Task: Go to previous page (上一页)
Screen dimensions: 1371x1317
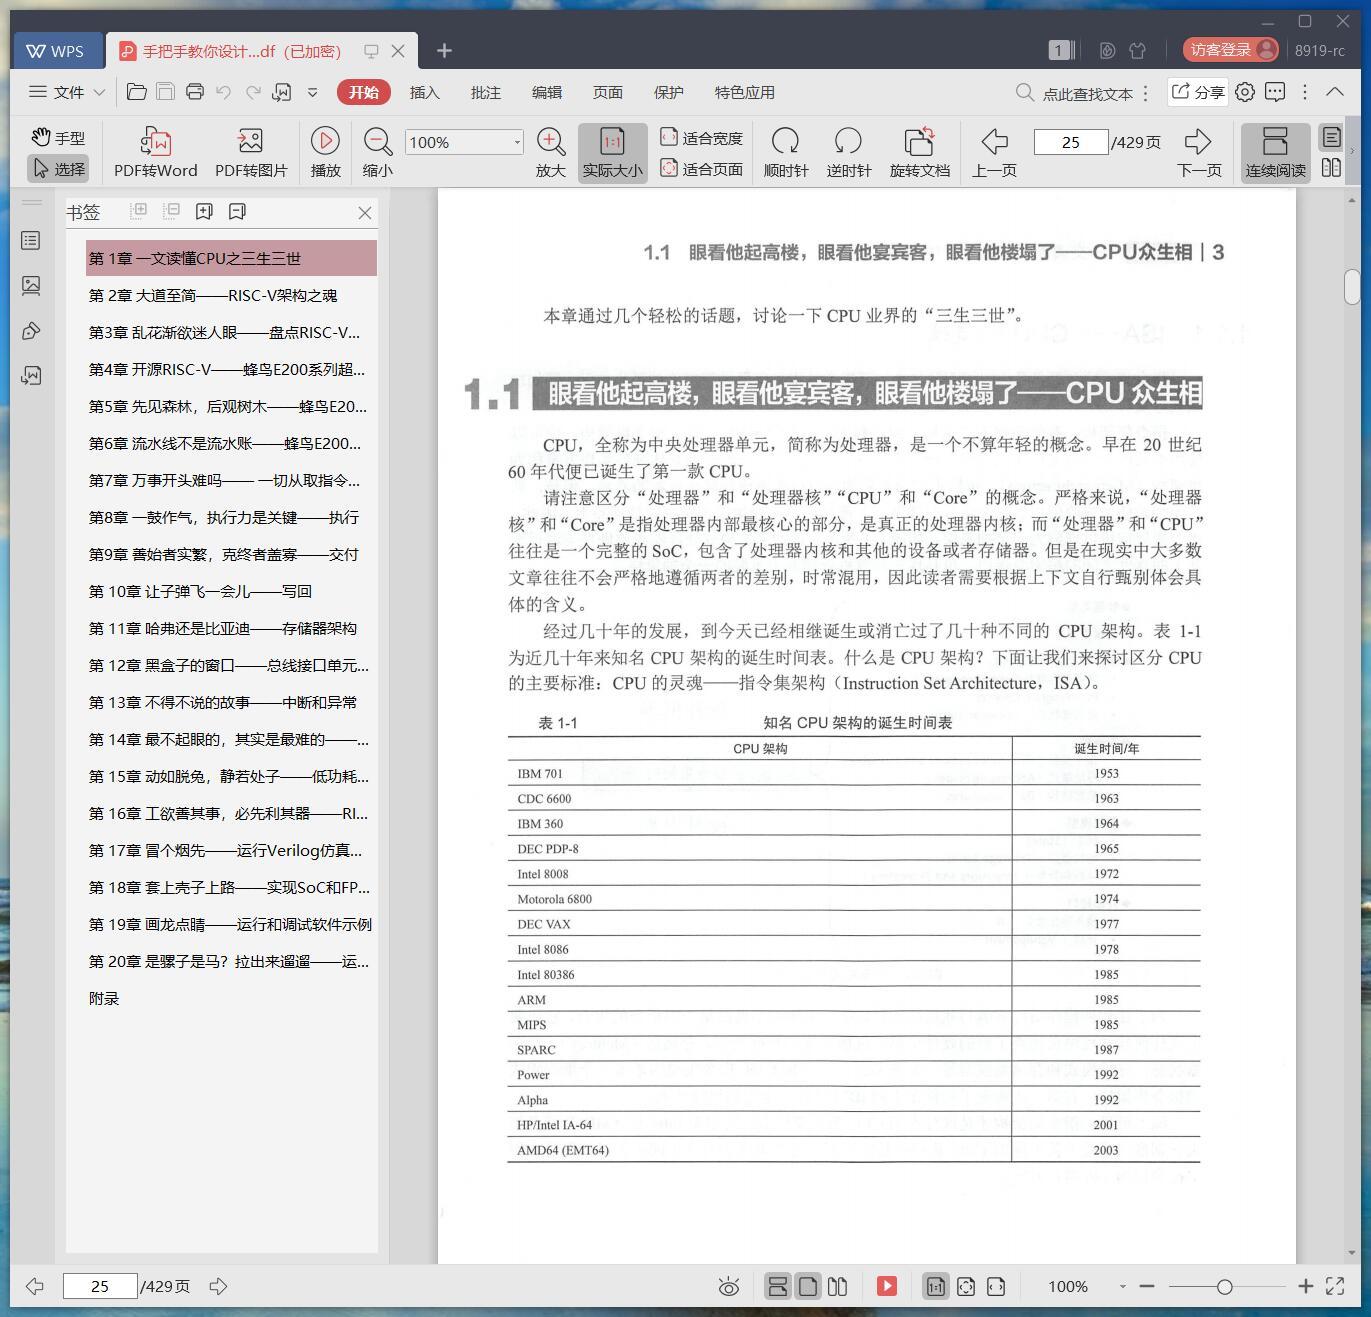Action: coord(994,153)
